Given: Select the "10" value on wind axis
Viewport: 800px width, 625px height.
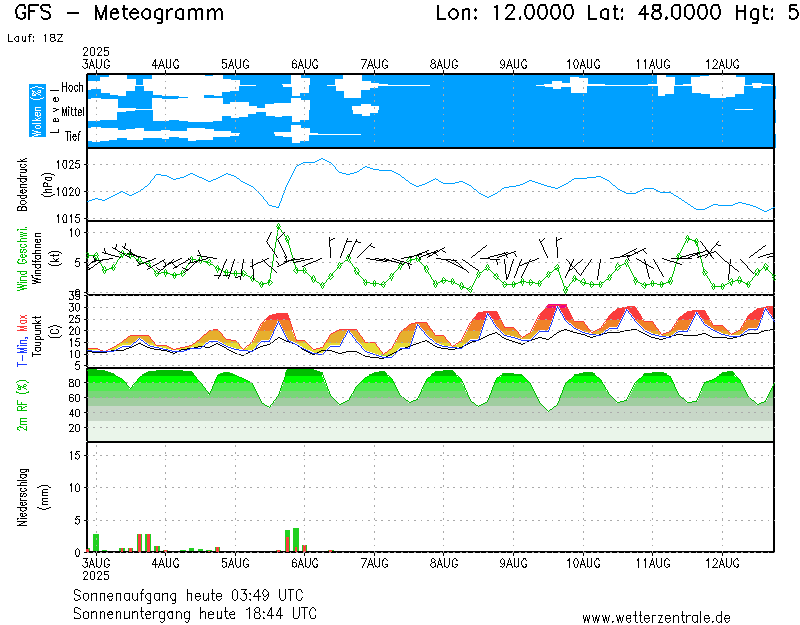Looking at the screenshot, I should pyautogui.click(x=75, y=233).
